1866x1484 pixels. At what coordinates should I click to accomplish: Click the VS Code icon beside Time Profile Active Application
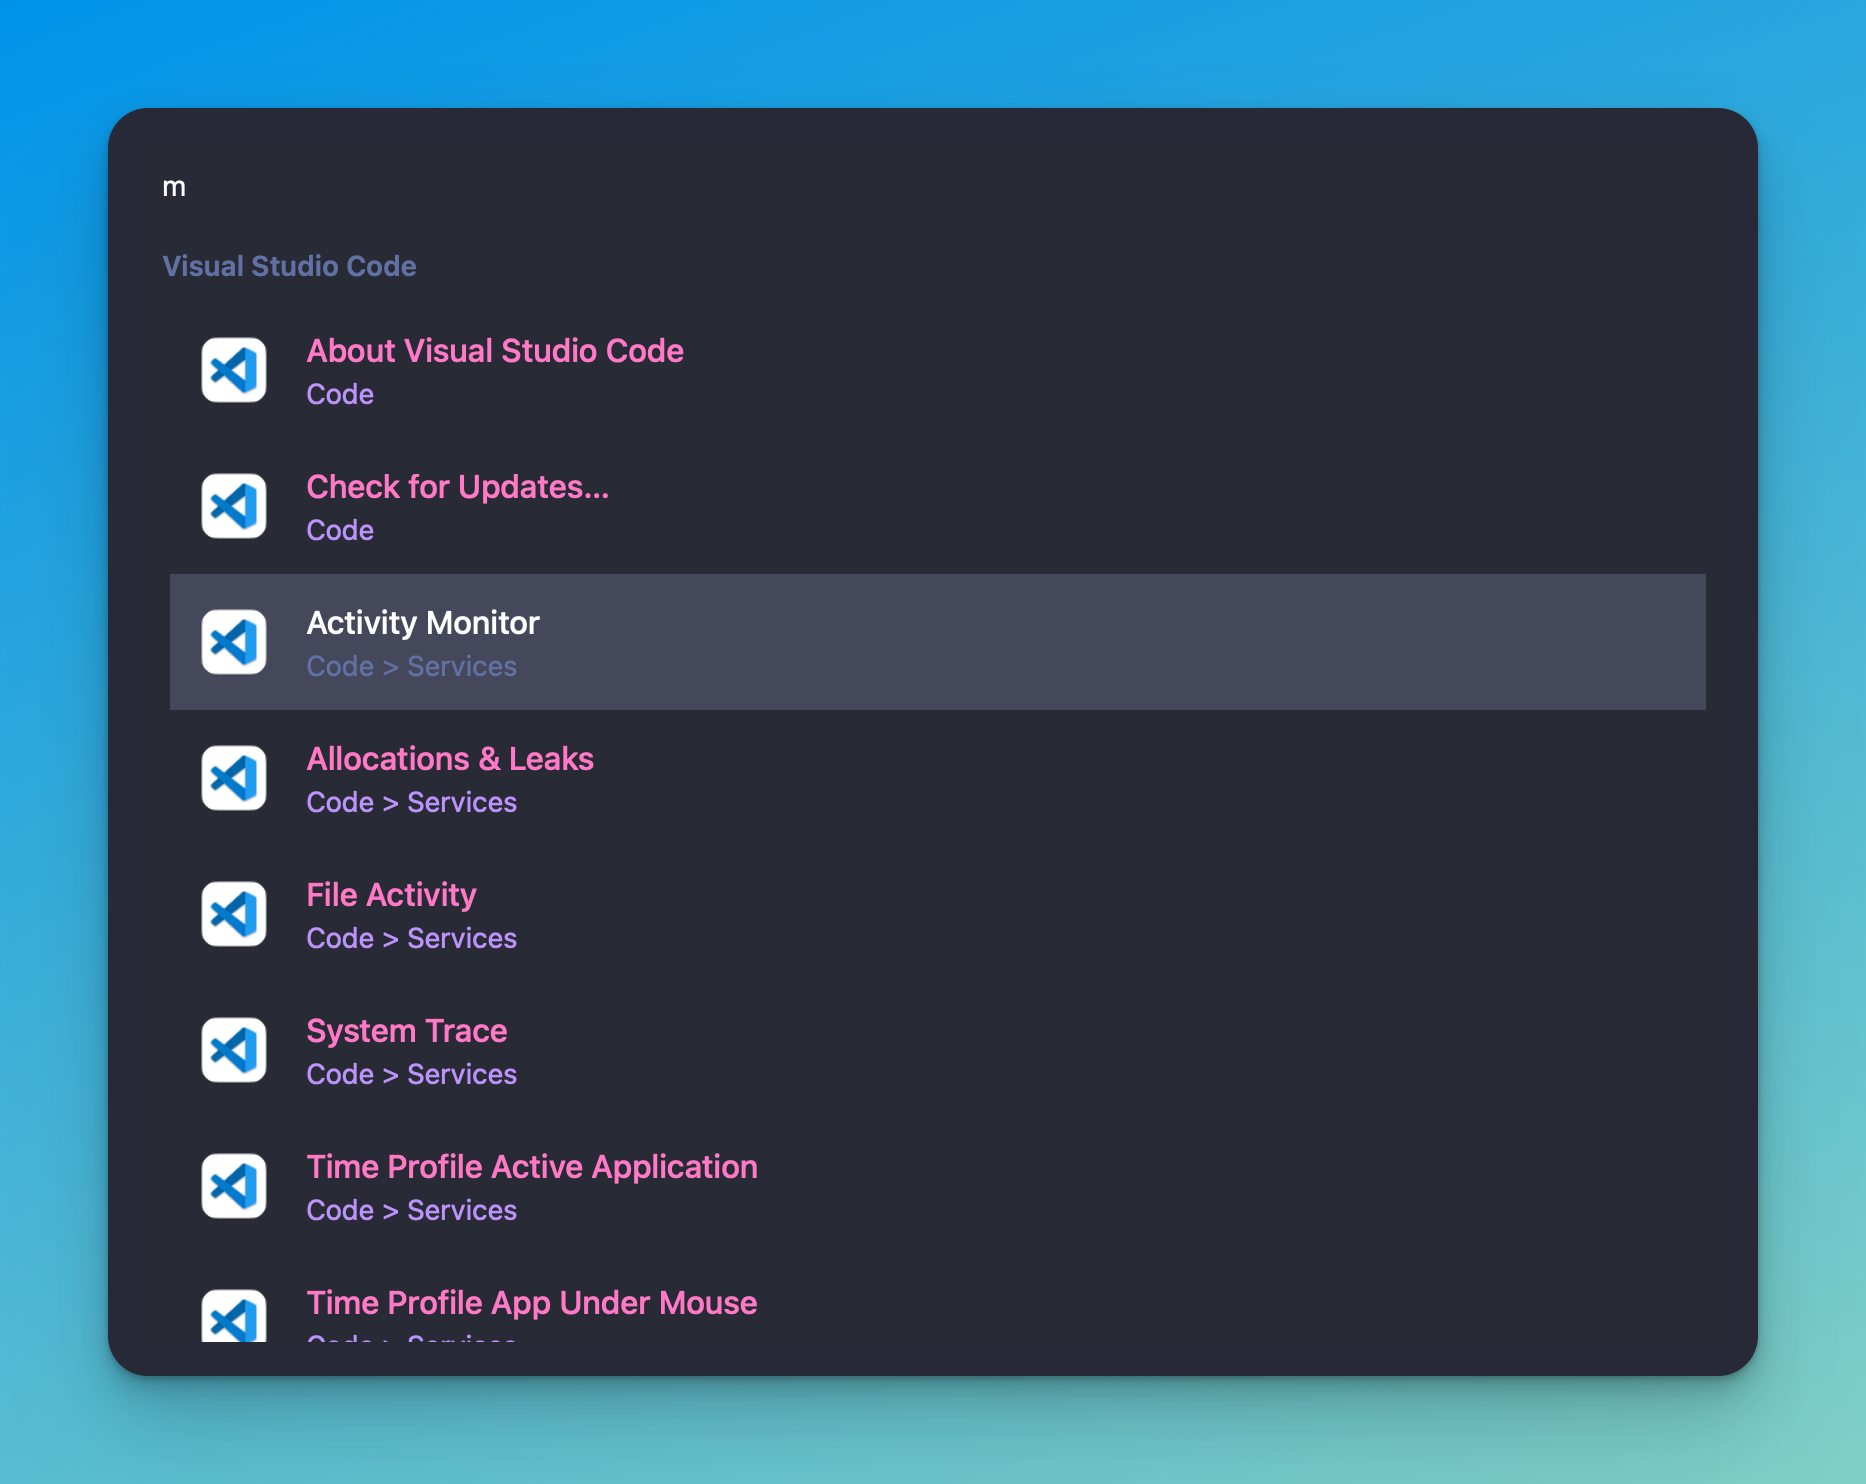[x=234, y=1186]
